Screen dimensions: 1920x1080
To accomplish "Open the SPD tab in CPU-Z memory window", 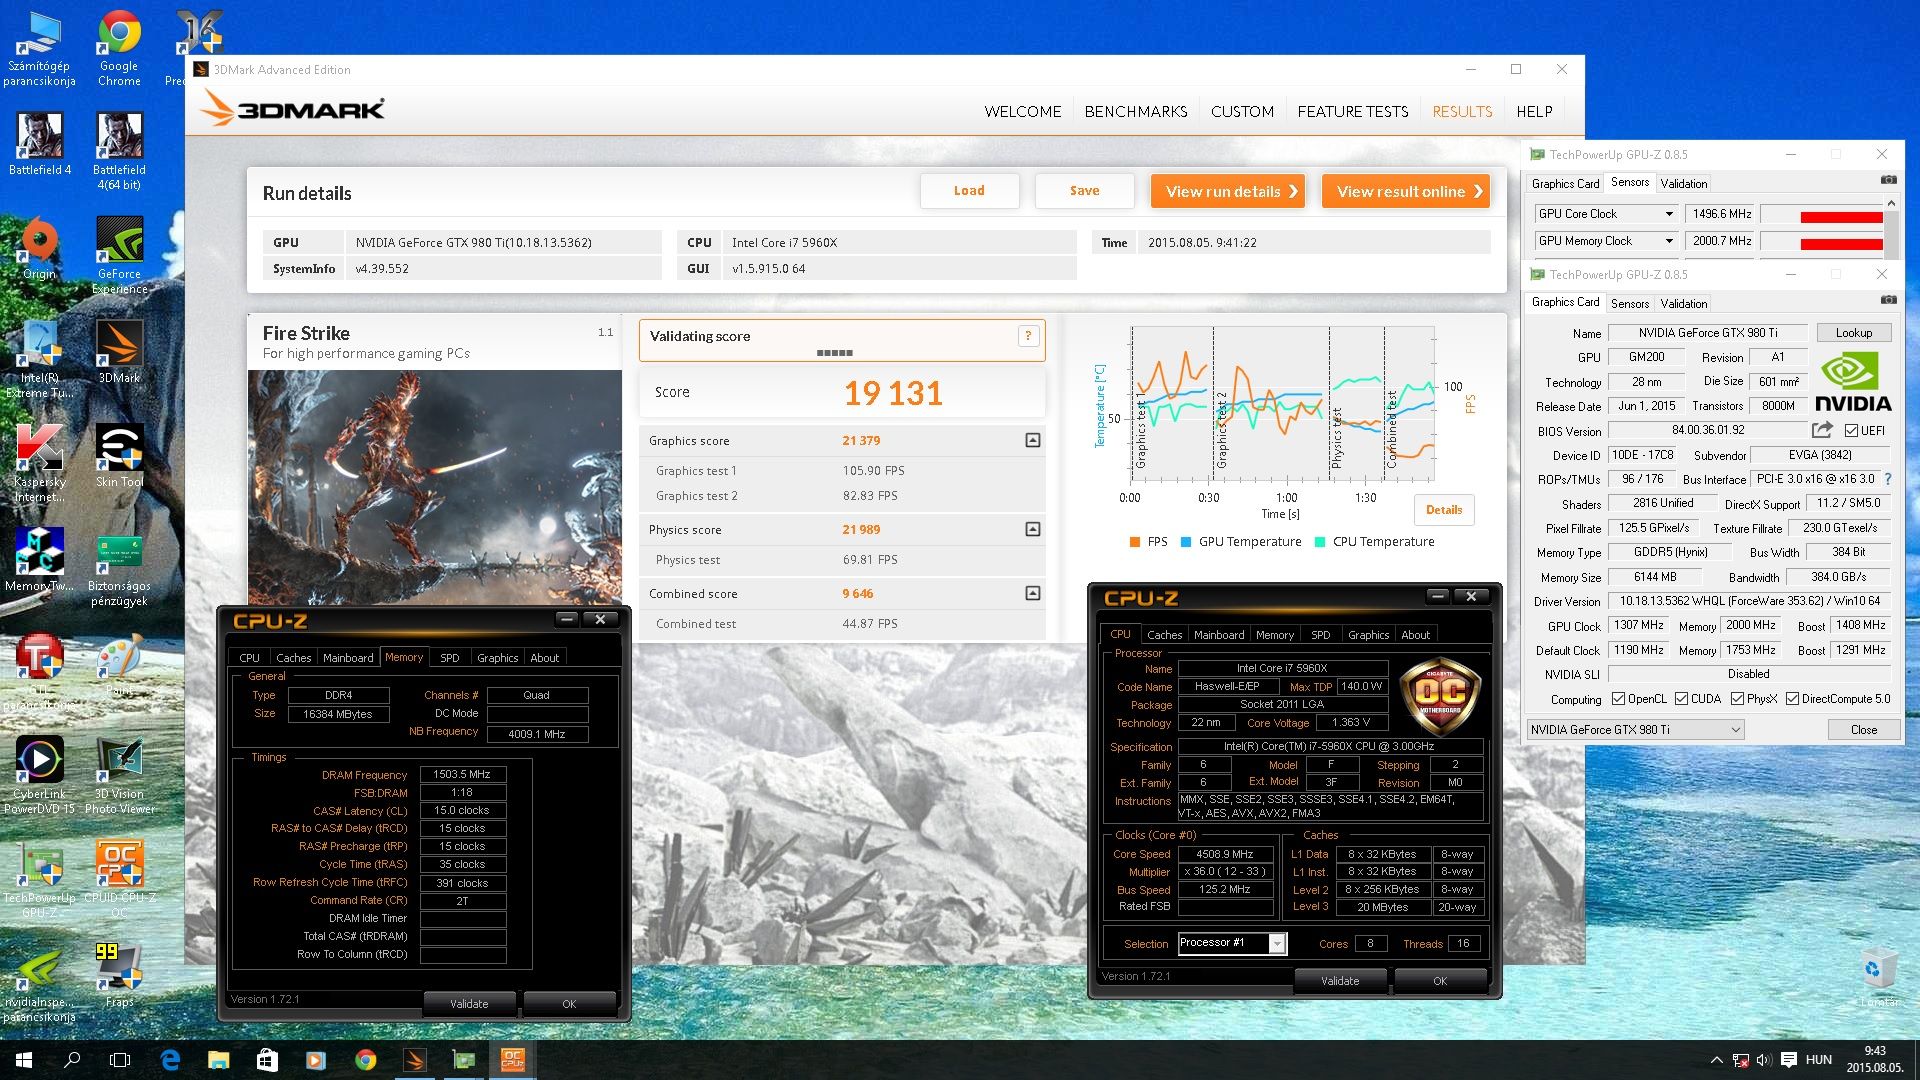I will [449, 657].
